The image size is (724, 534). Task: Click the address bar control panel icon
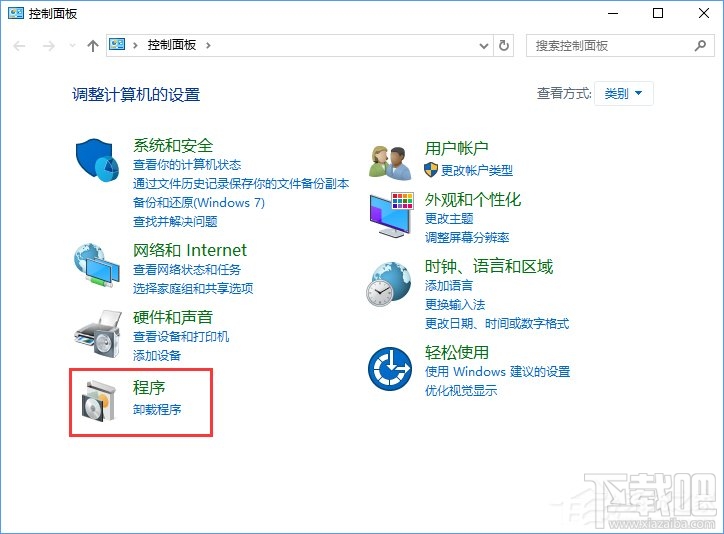pyautogui.click(x=117, y=45)
